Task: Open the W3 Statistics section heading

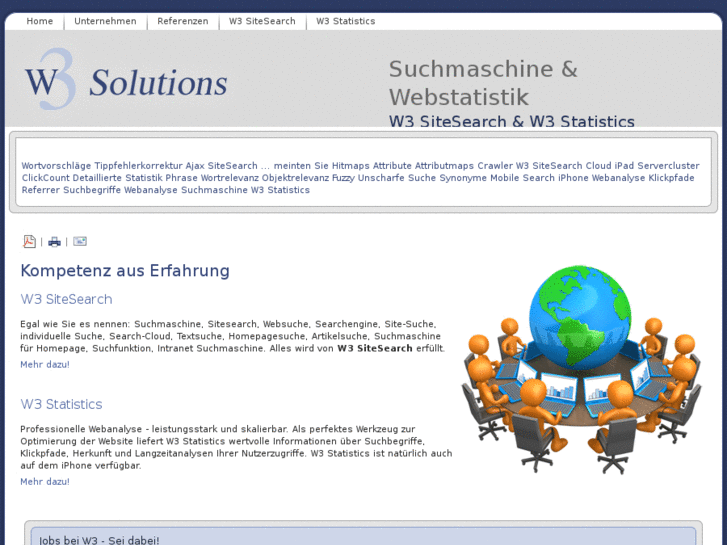Action: 61,404
